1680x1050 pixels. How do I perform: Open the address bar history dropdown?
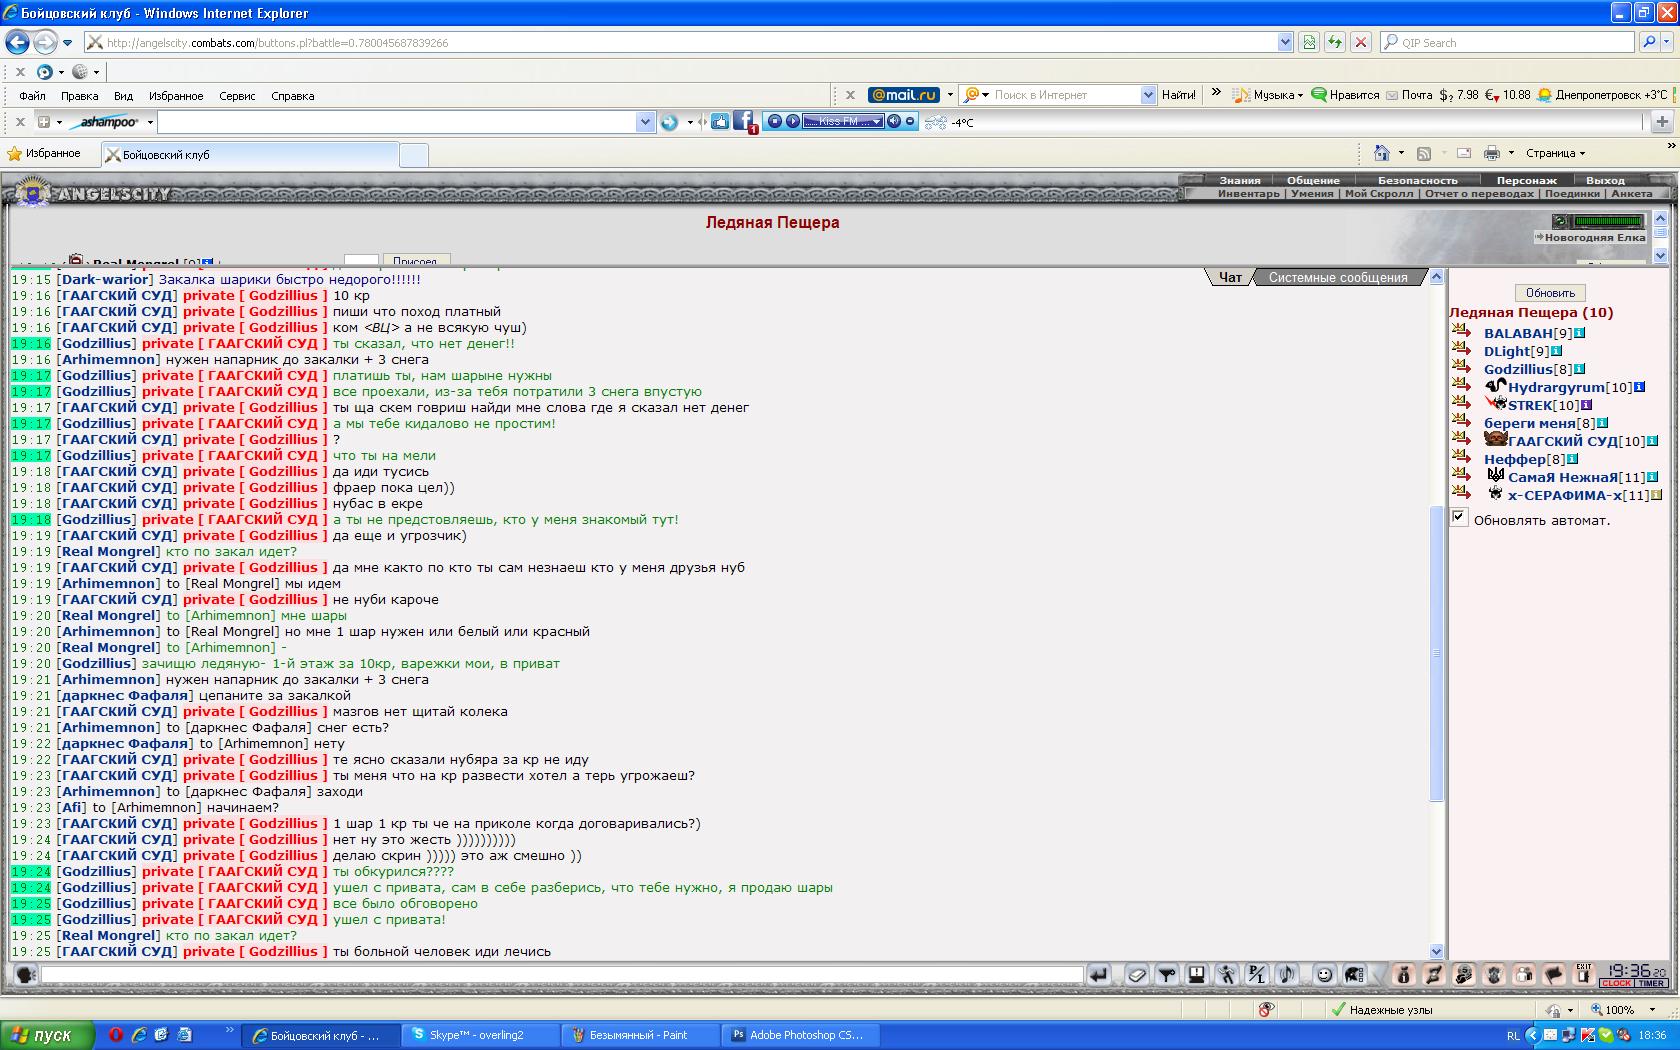pyautogui.click(x=1285, y=42)
